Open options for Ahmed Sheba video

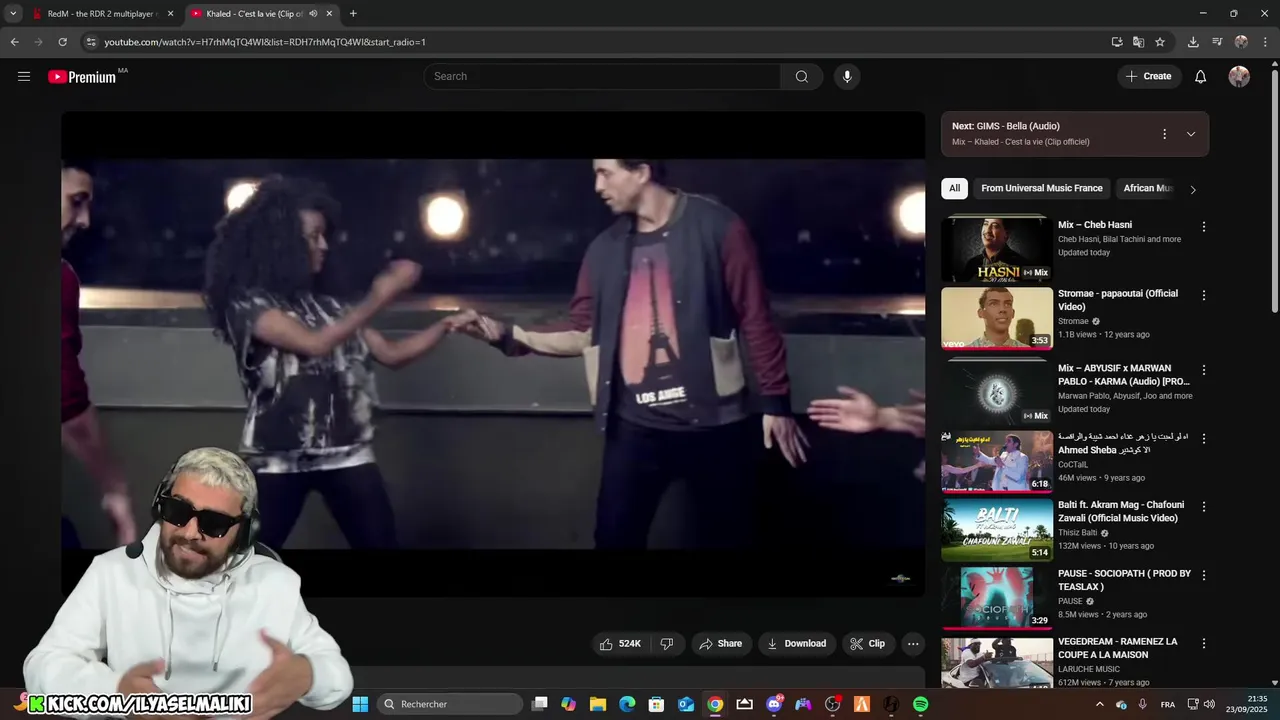(1204, 439)
